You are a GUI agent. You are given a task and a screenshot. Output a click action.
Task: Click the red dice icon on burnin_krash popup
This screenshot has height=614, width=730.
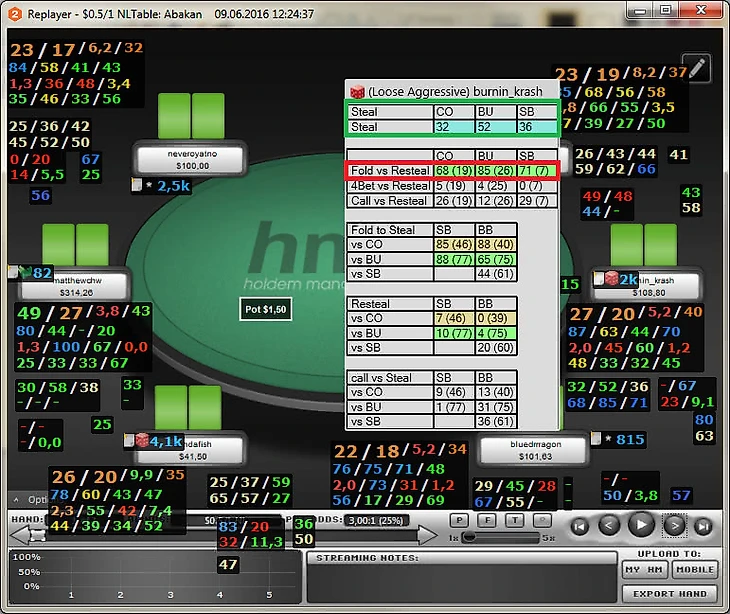click(x=357, y=92)
